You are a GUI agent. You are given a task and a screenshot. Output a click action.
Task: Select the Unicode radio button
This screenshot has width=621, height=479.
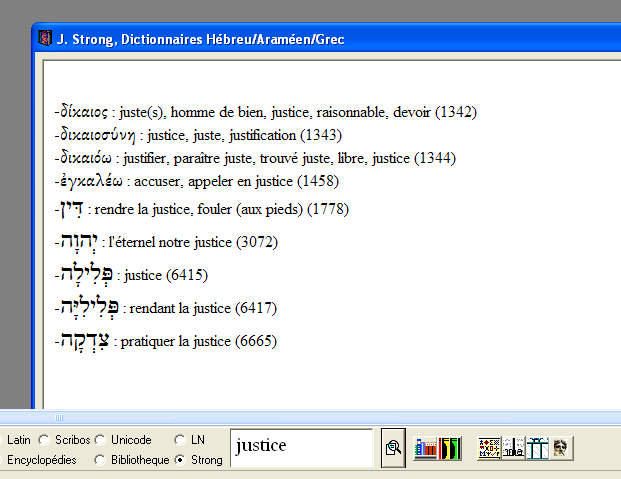[x=100, y=440]
